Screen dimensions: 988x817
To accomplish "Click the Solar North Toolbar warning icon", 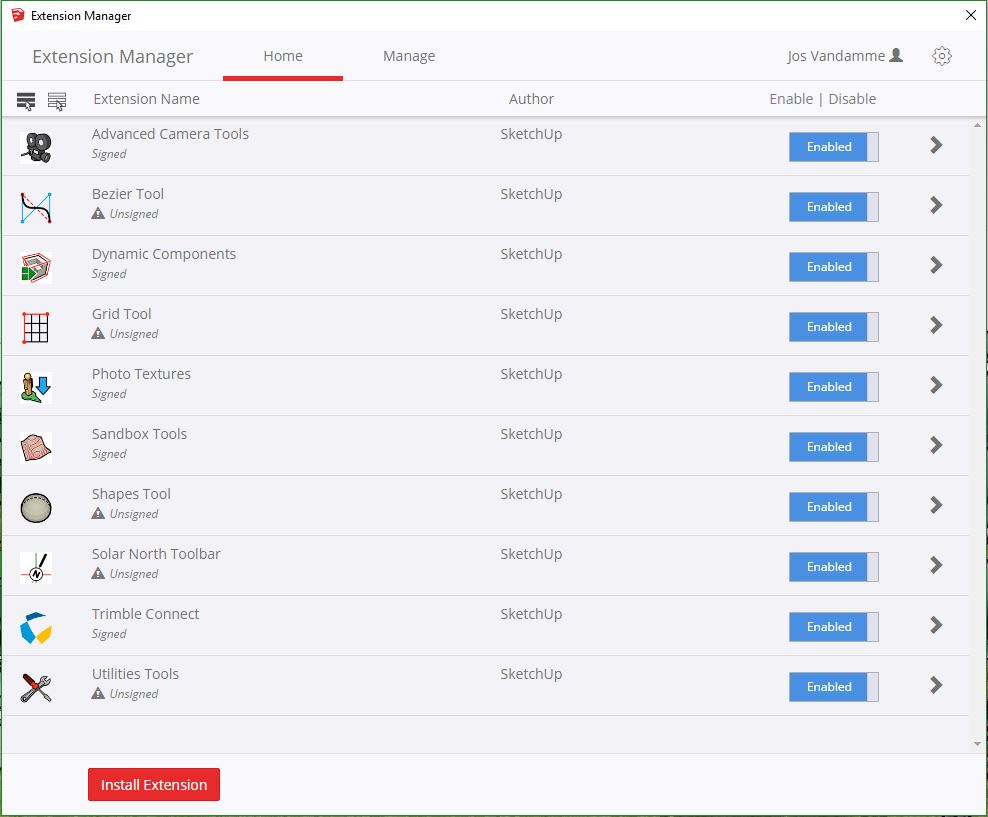I will [x=98, y=573].
